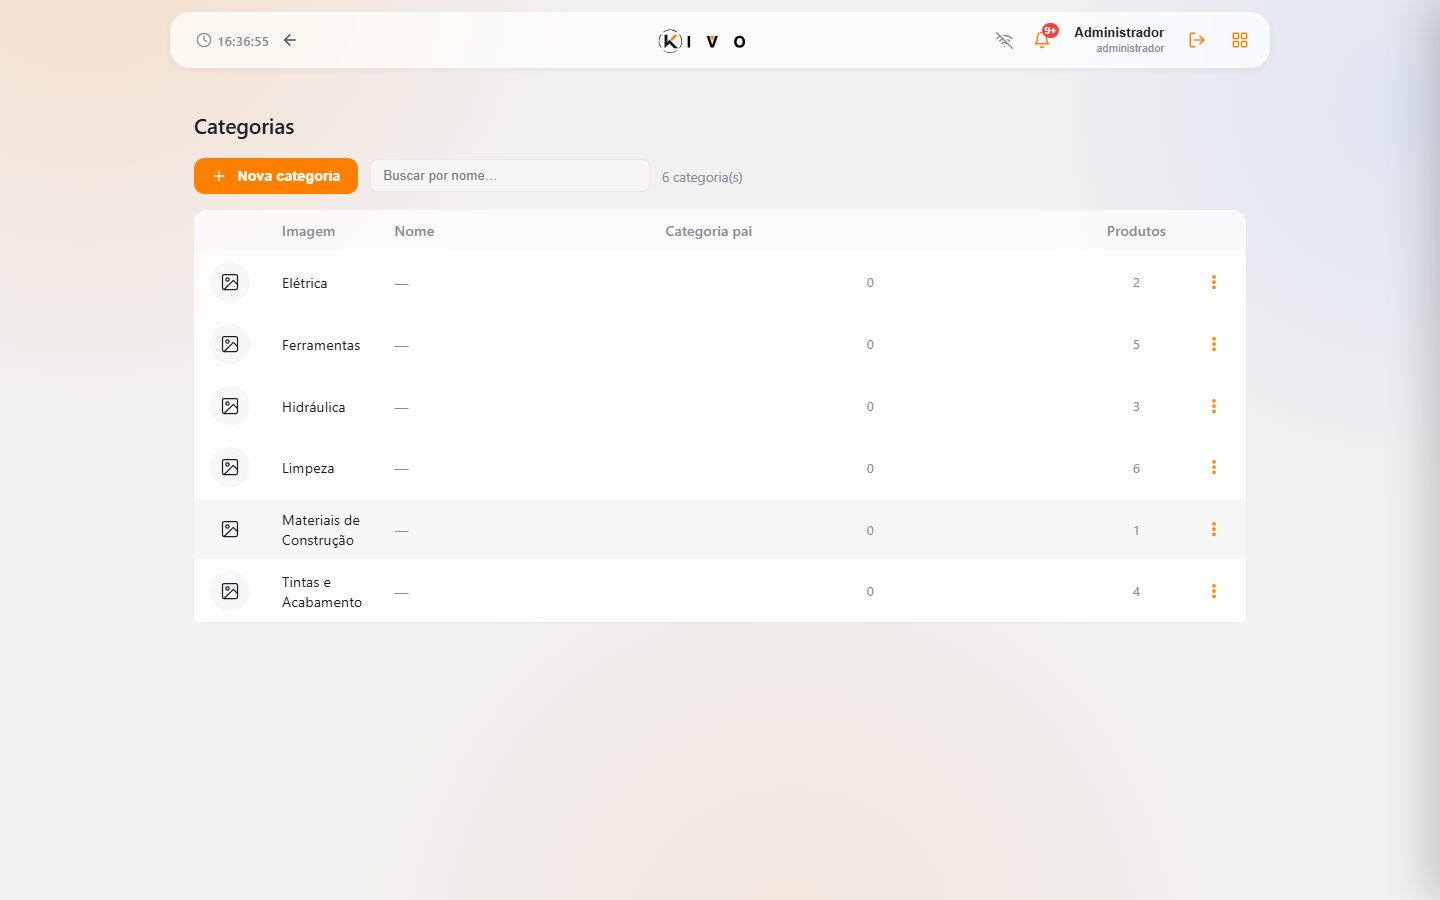The image size is (1440, 900).
Task: Select the Hidráulica category name
Action: (313, 407)
